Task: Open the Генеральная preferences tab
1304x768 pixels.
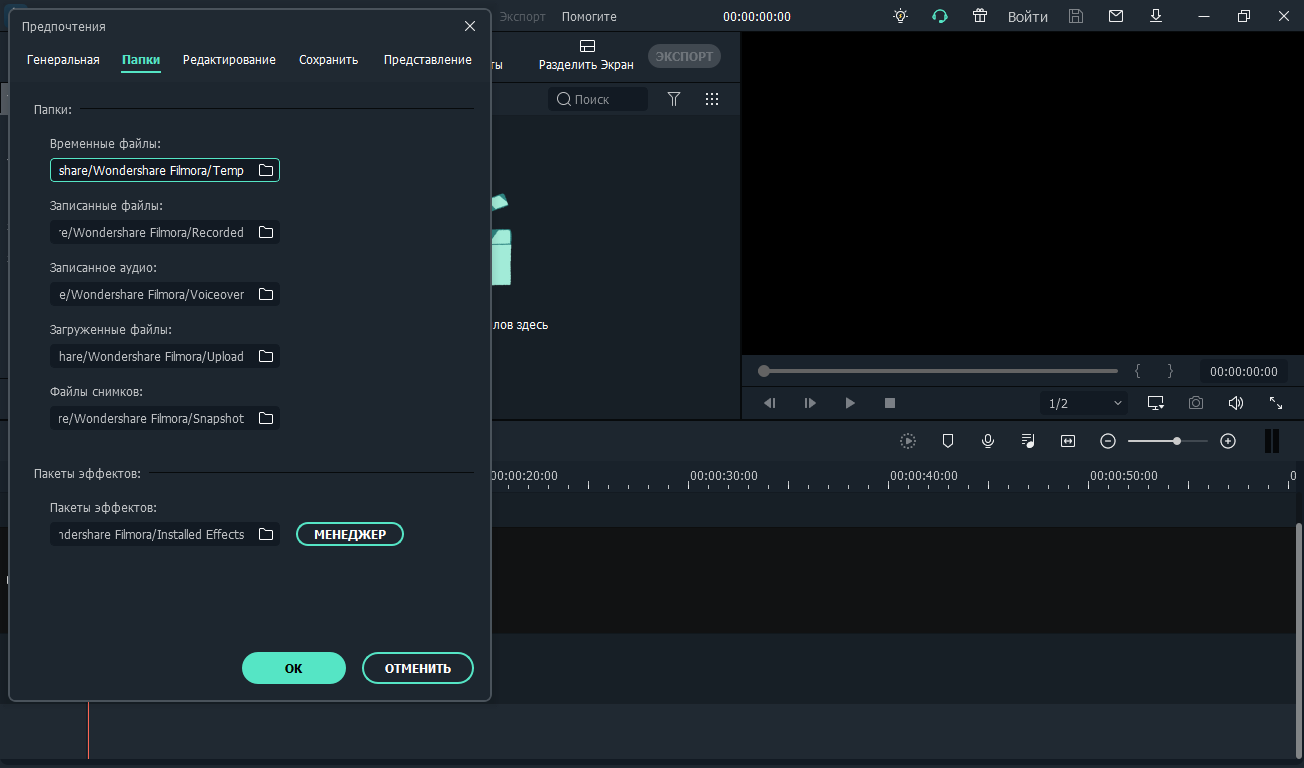Action: (x=63, y=60)
